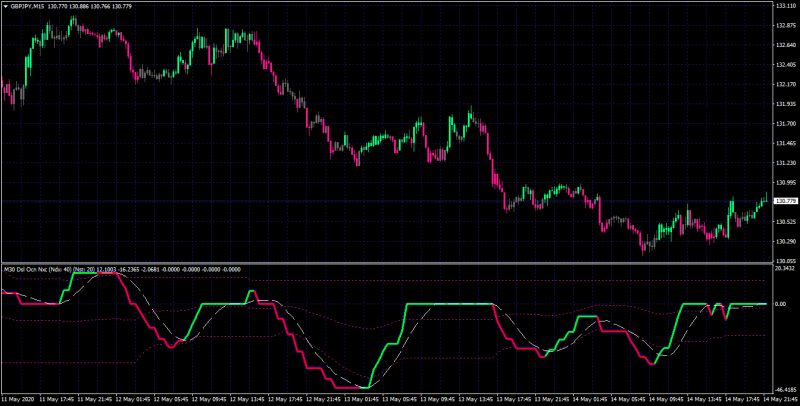This screenshot has height=406, width=800.
Task: Click the 13 May 05:45 time label
Action: pyautogui.click(x=399, y=399)
